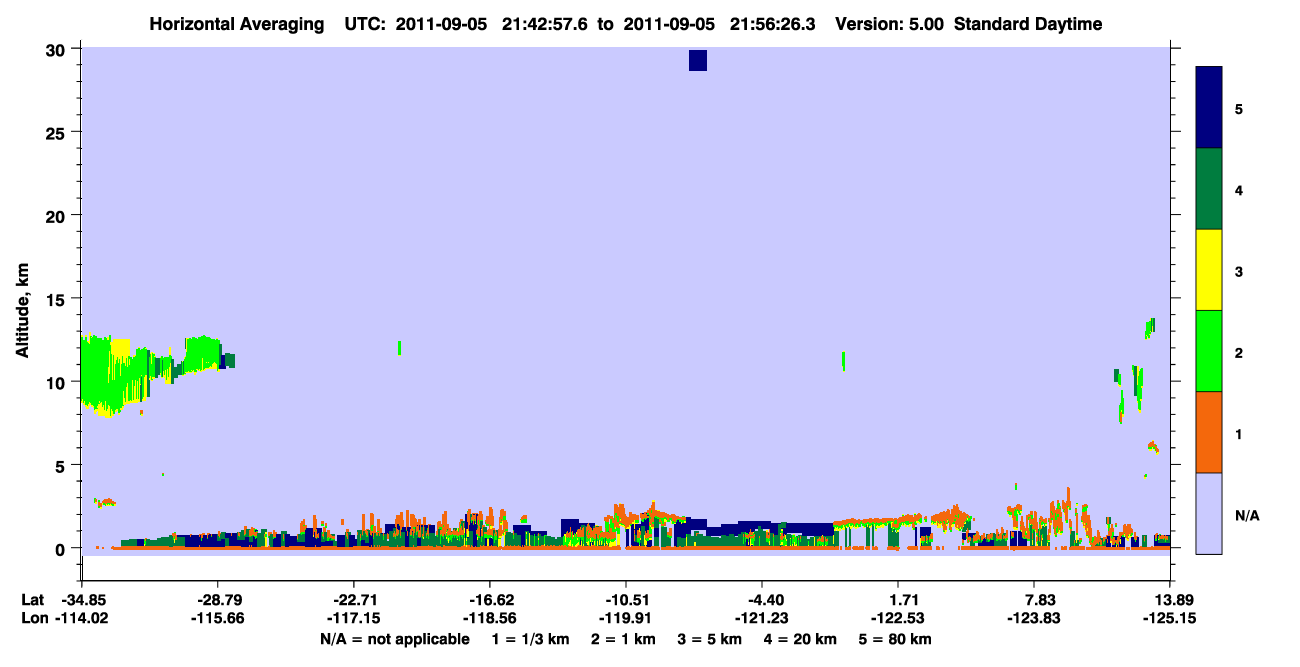This screenshot has width=1300, height=667.
Task: Click "Standard Daytime" in the title
Action: [1028, 24]
